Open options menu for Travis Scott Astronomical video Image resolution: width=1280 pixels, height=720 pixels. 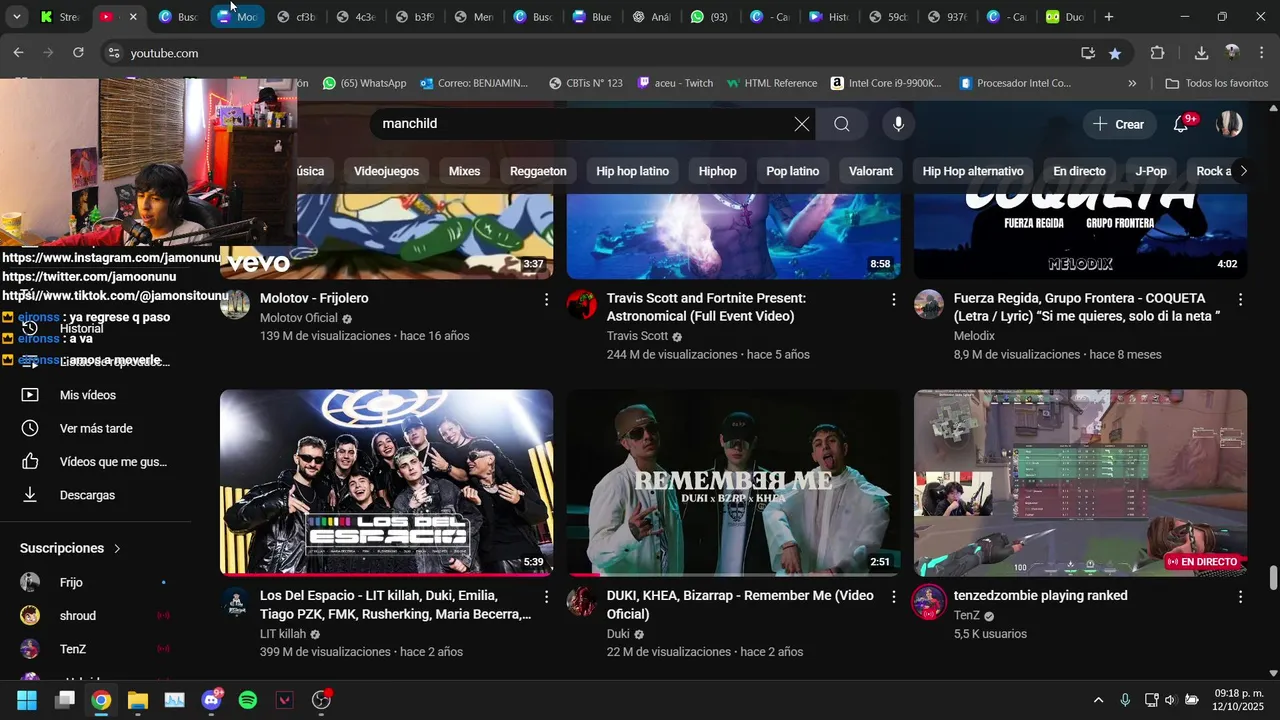coord(893,299)
